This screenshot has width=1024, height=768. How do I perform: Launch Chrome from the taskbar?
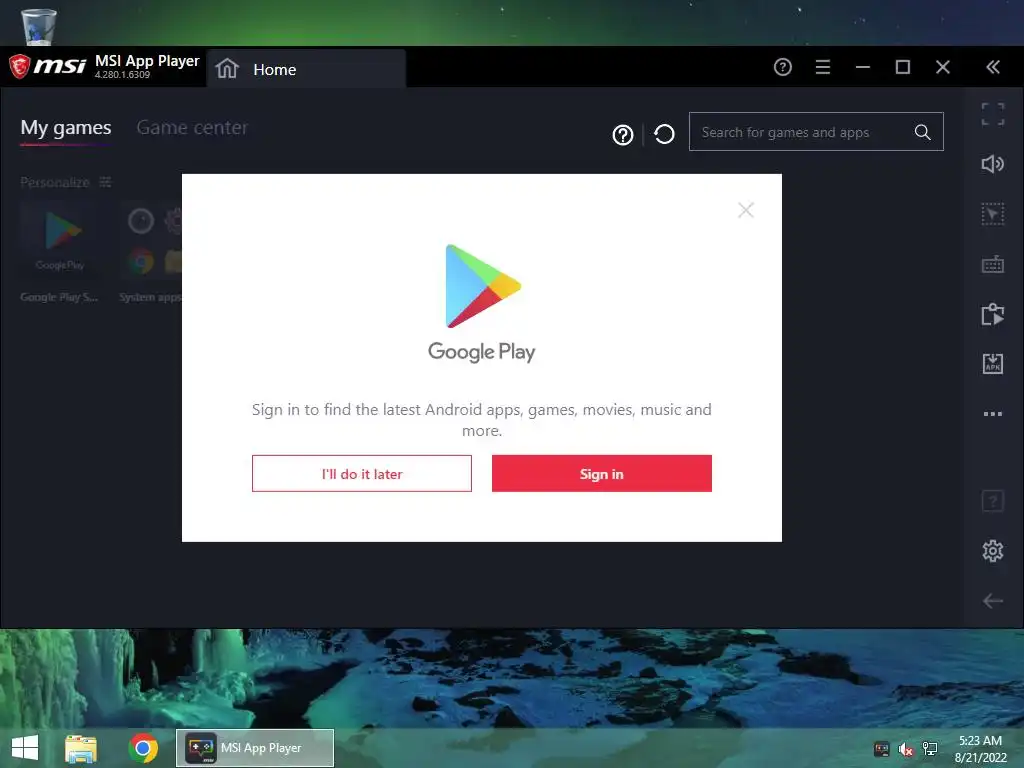click(143, 748)
